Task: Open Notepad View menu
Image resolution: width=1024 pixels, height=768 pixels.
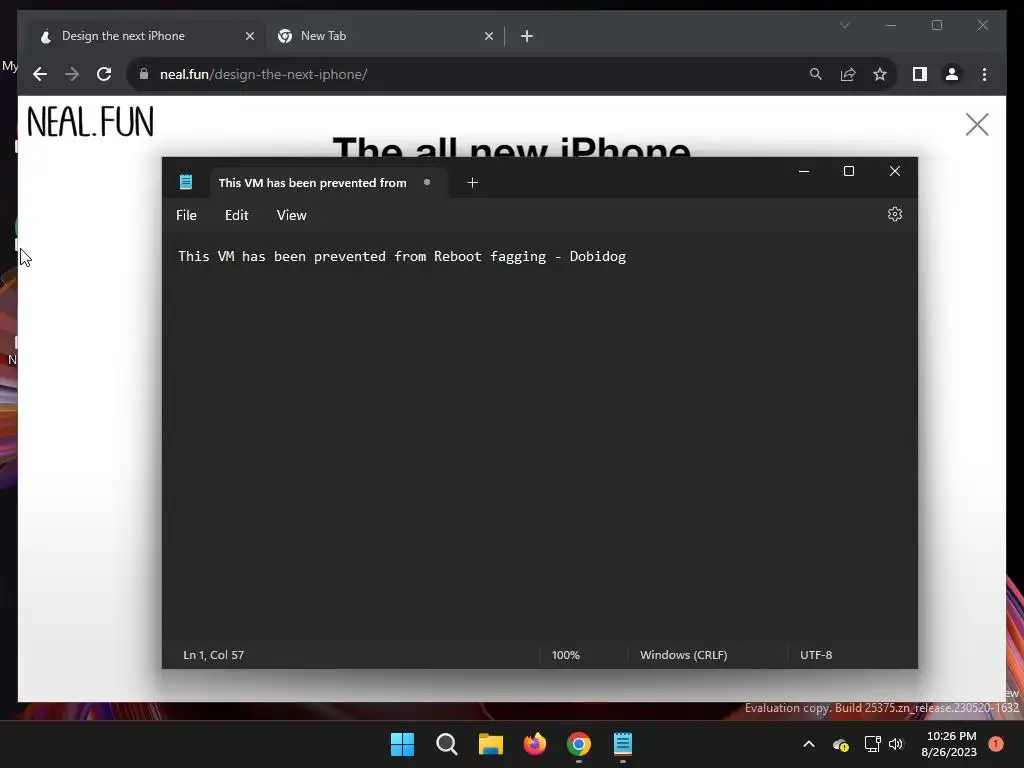Action: coord(291,216)
